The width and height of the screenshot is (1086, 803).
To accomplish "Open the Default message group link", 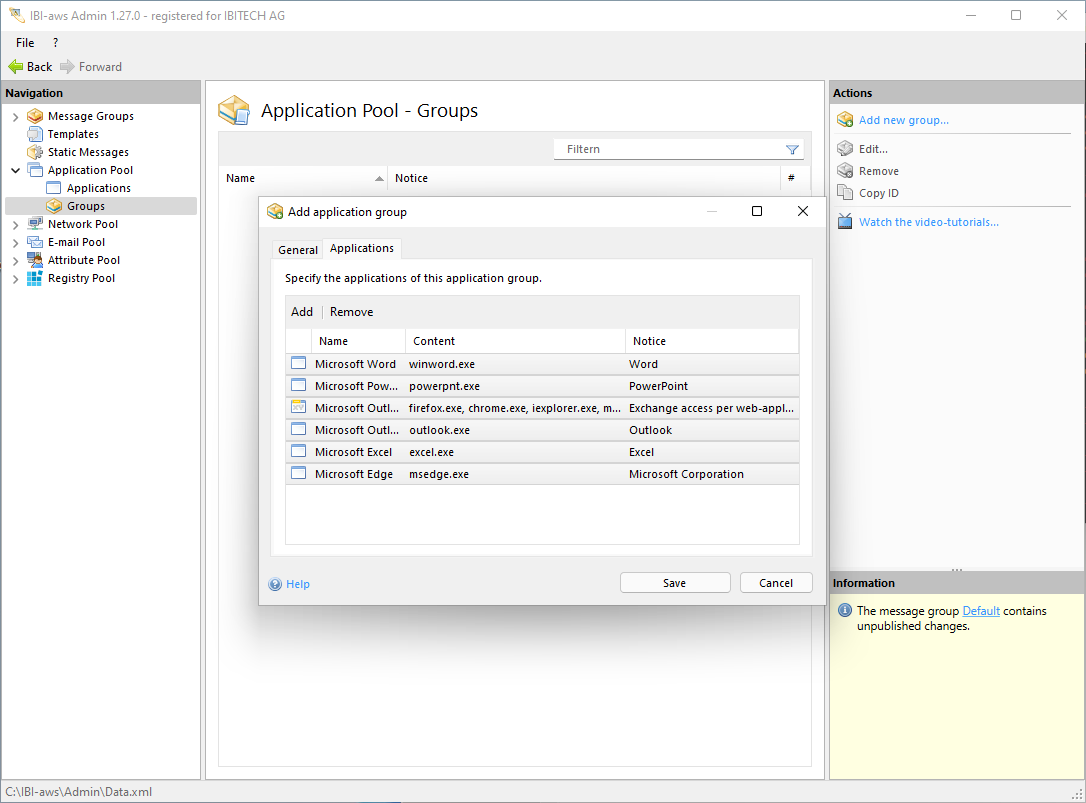I will [x=980, y=611].
